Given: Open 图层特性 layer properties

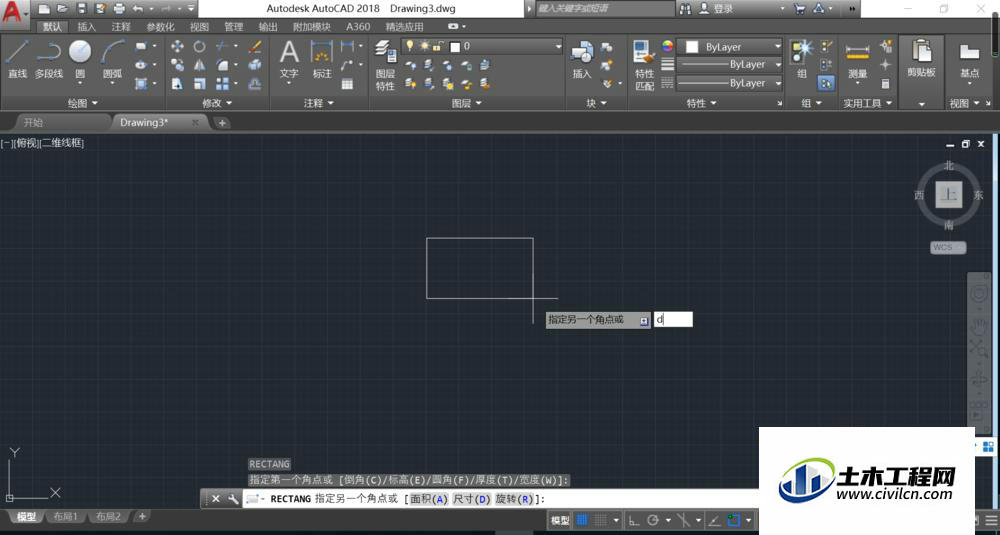Looking at the screenshot, I should pos(385,65).
